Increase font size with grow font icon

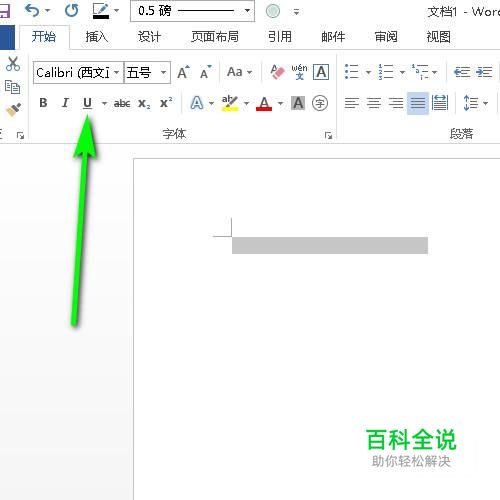pos(183,72)
